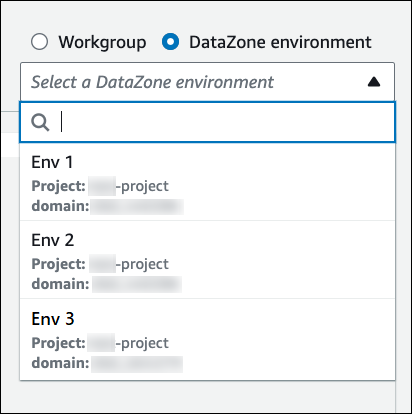Click the Workgroup label text
Screen dimensions: 412x414
pyautogui.click(x=102, y=42)
